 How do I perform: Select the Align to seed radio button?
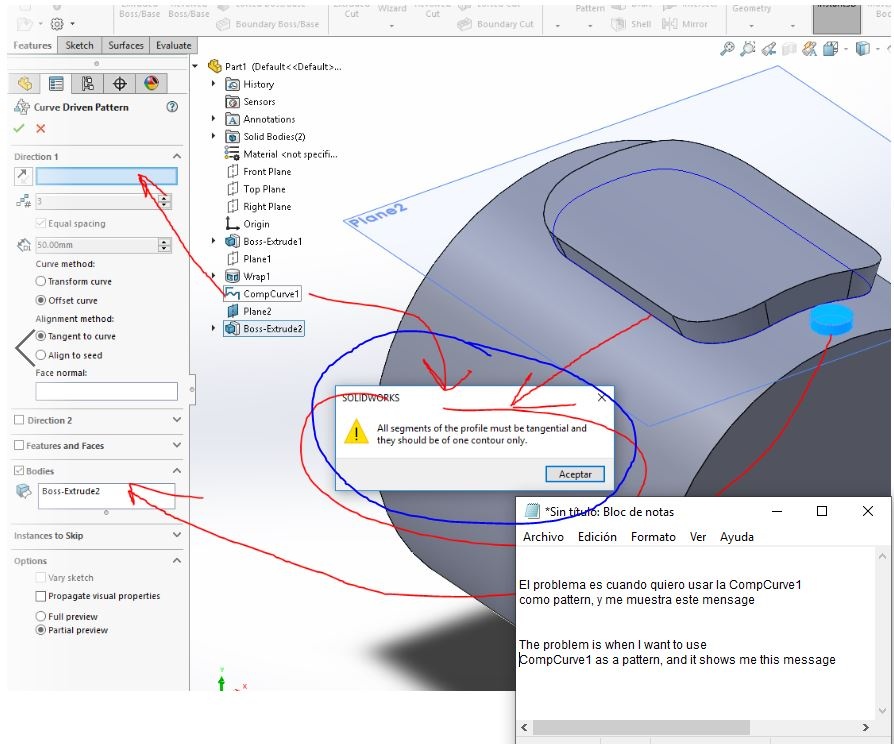(40, 355)
